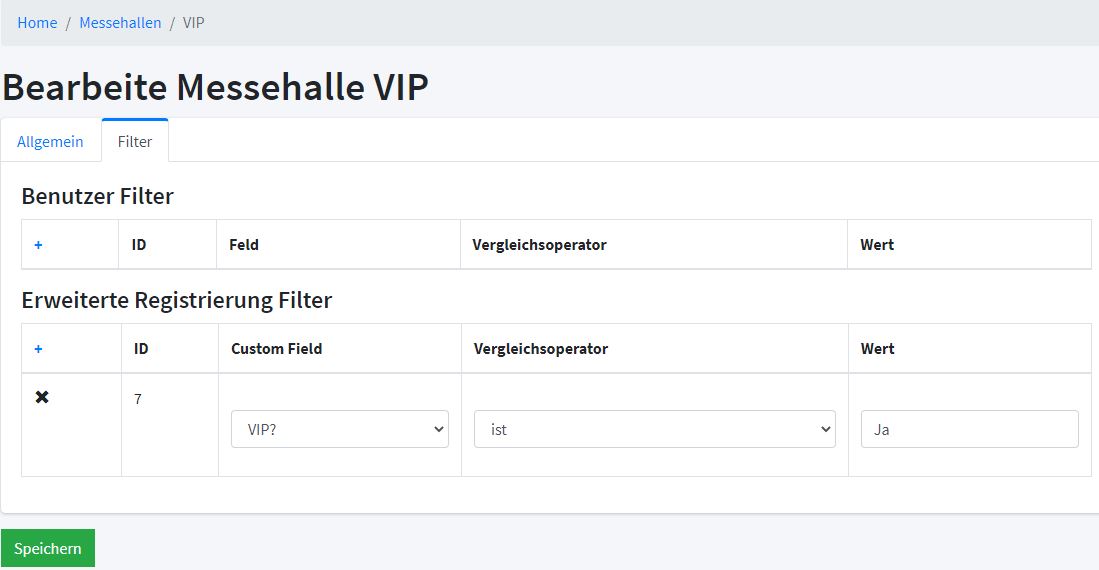Go to Home via the breadcrumb

point(37,22)
